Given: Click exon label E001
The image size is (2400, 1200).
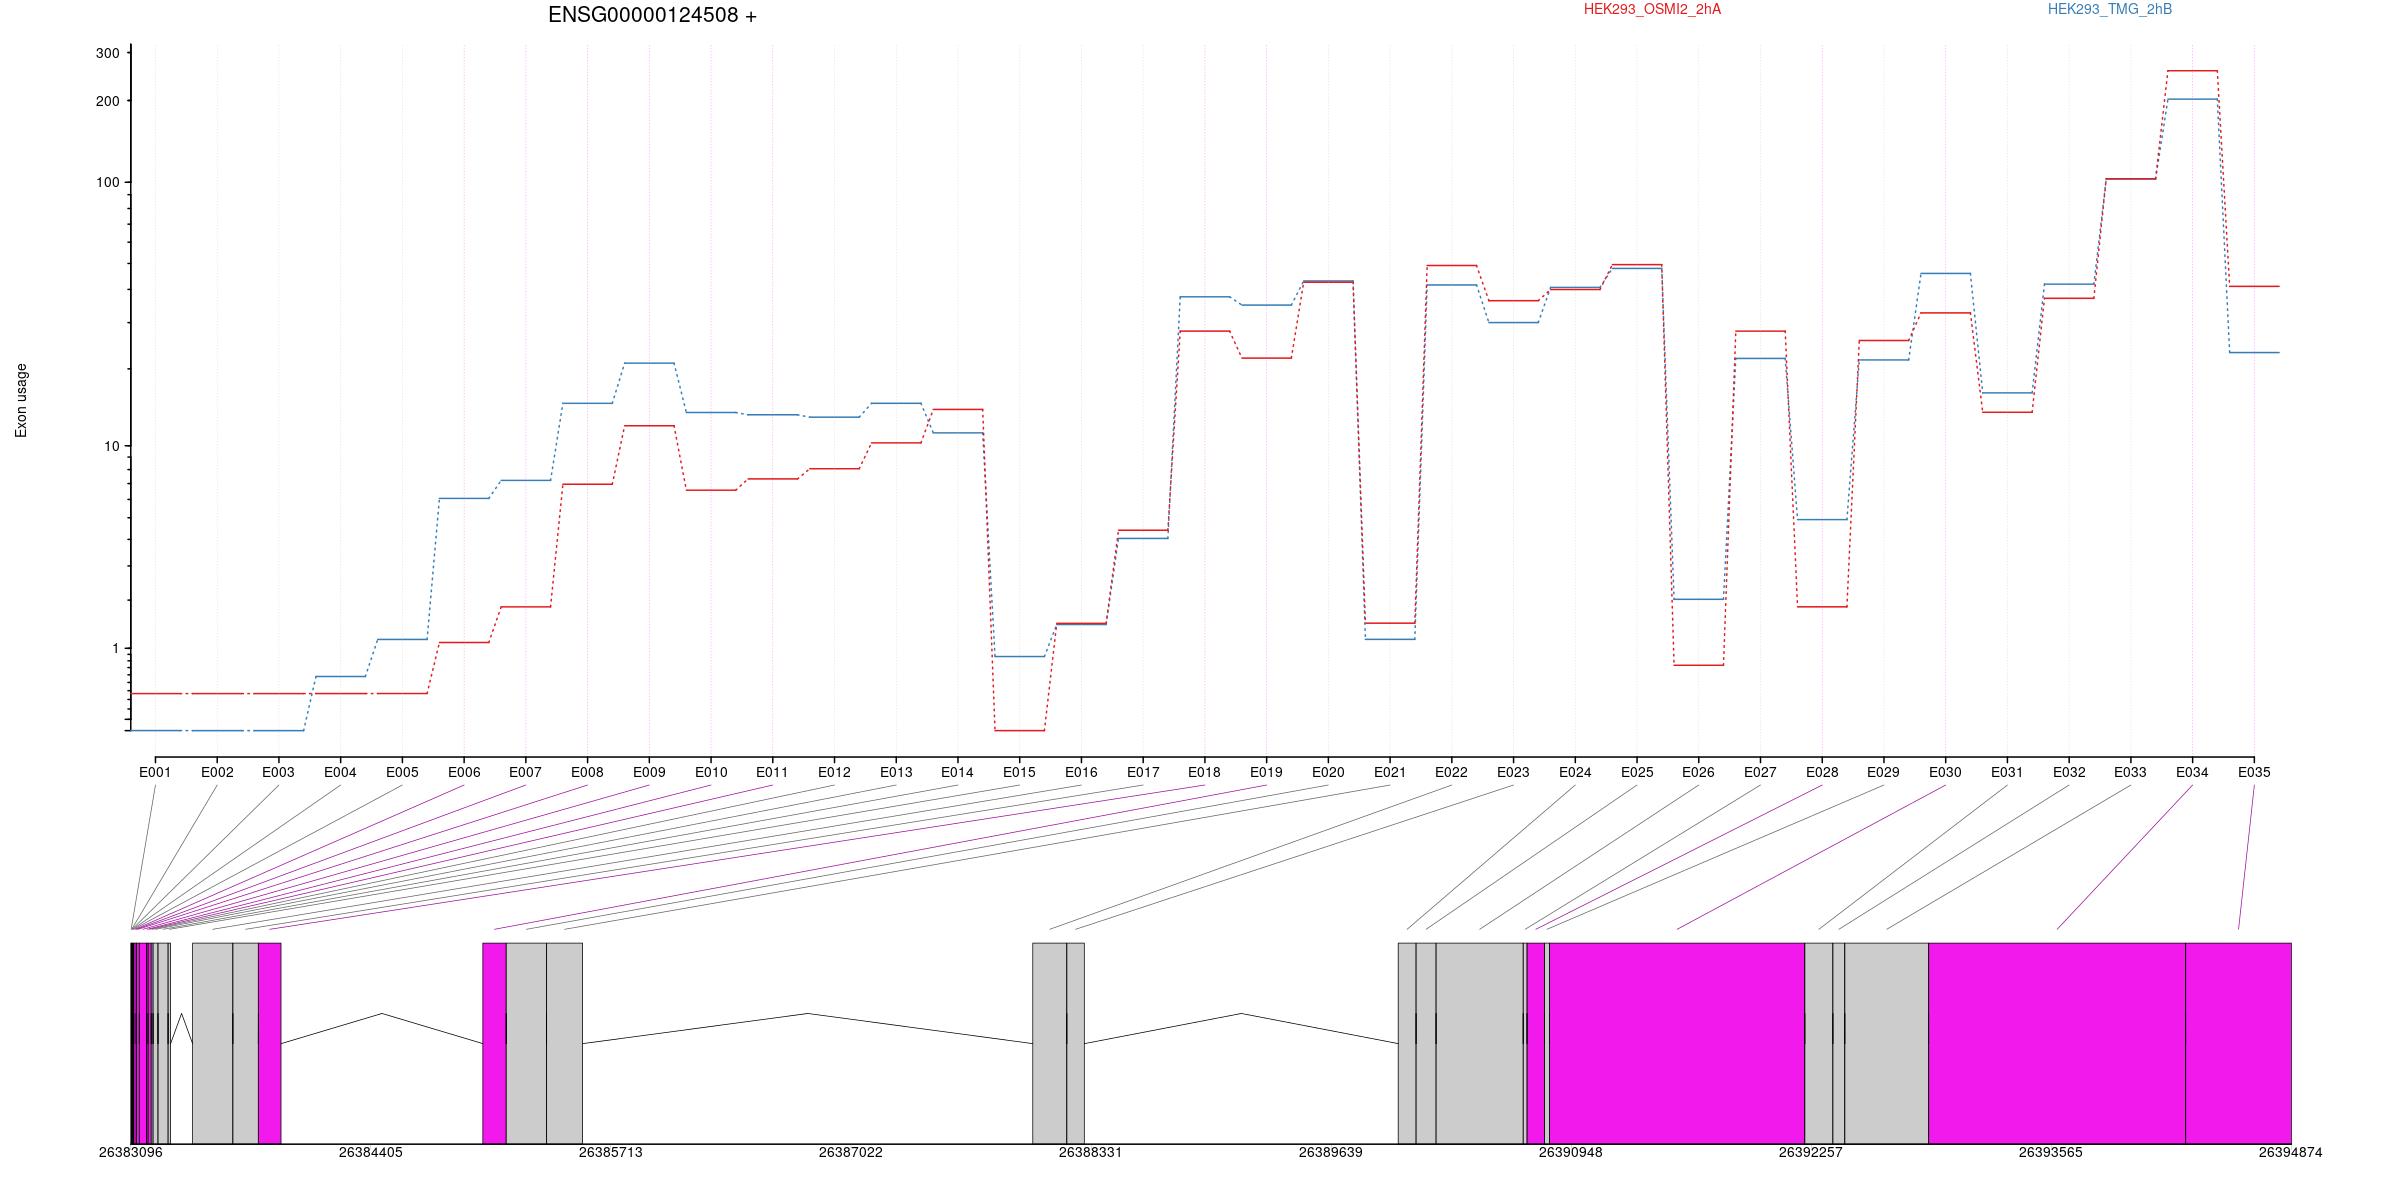Looking at the screenshot, I should pos(155,772).
